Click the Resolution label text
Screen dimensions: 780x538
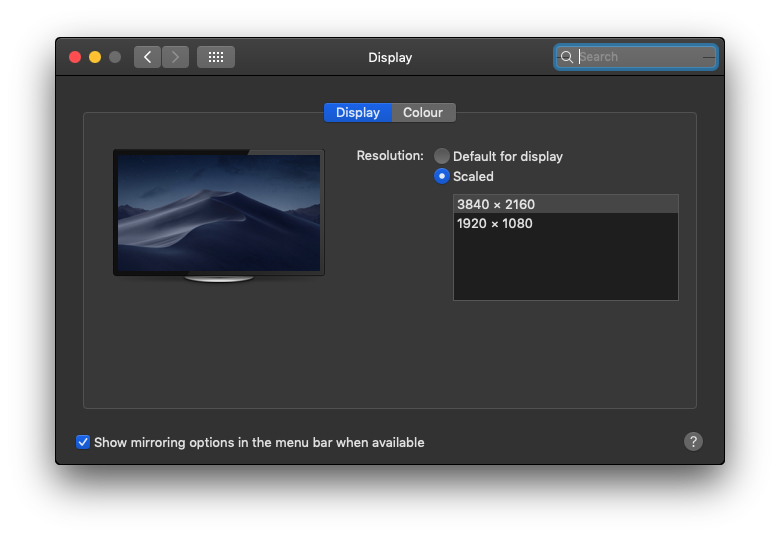point(390,156)
